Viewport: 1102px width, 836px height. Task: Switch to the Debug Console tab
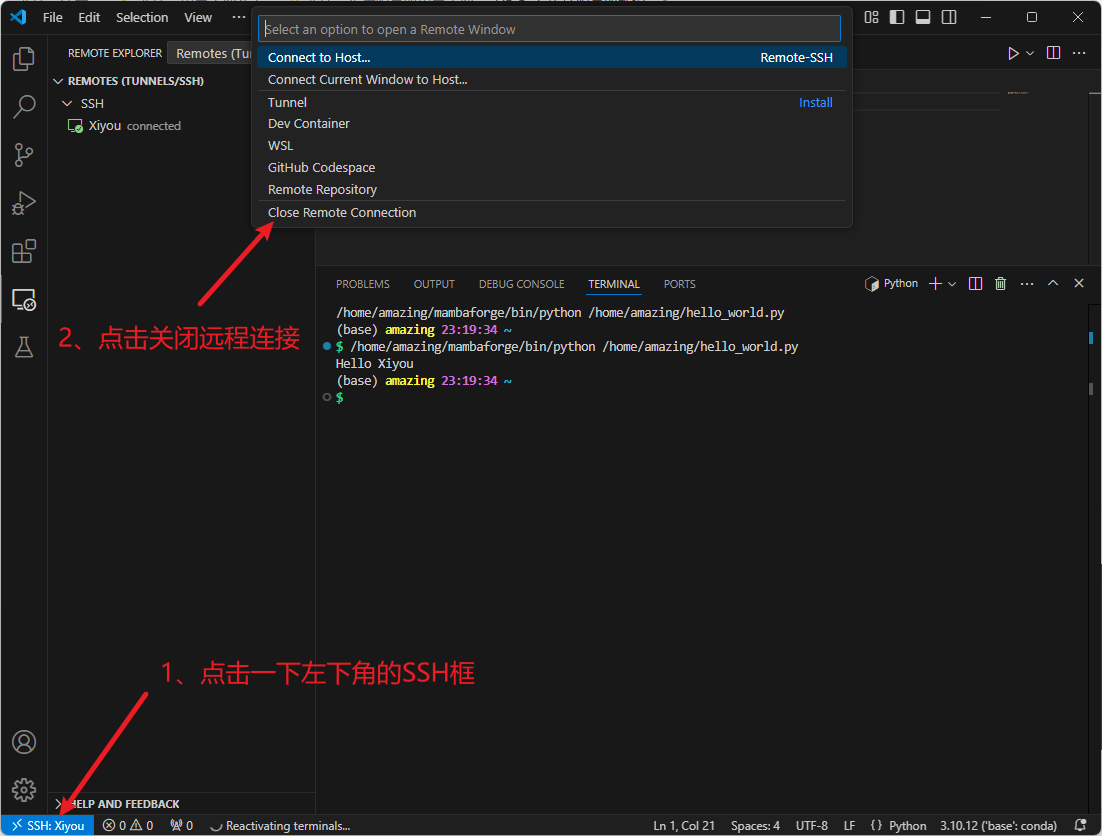521,284
